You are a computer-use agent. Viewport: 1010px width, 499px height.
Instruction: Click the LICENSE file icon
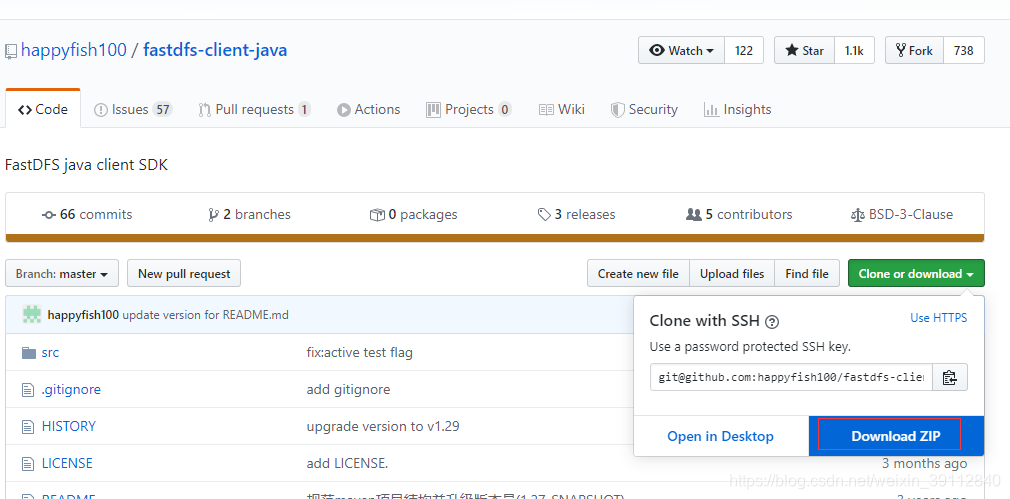28,464
